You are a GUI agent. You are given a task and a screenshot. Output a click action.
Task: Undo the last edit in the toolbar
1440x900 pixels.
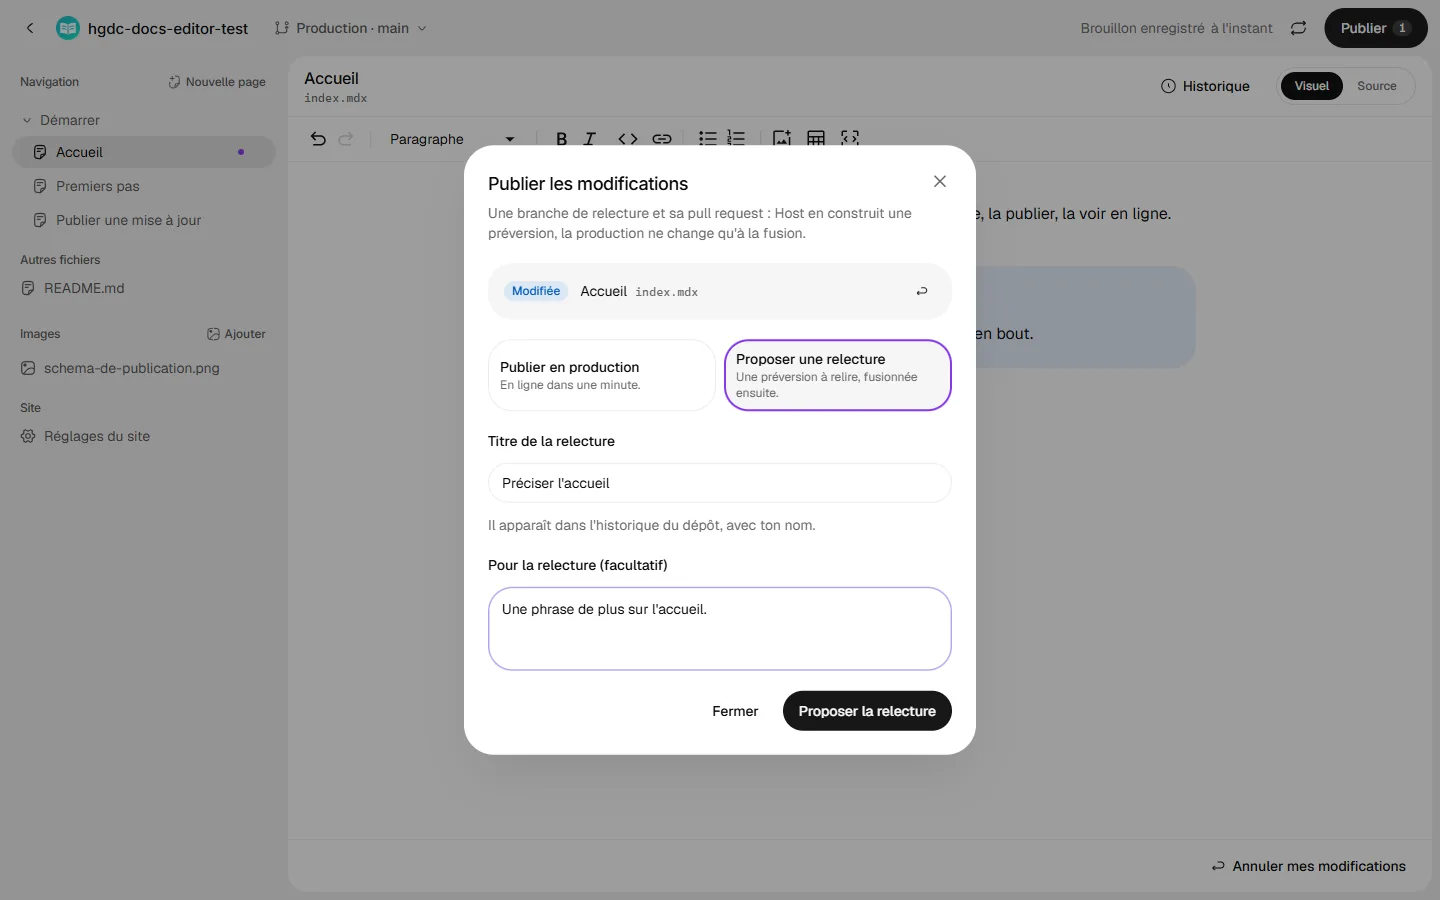coord(318,139)
